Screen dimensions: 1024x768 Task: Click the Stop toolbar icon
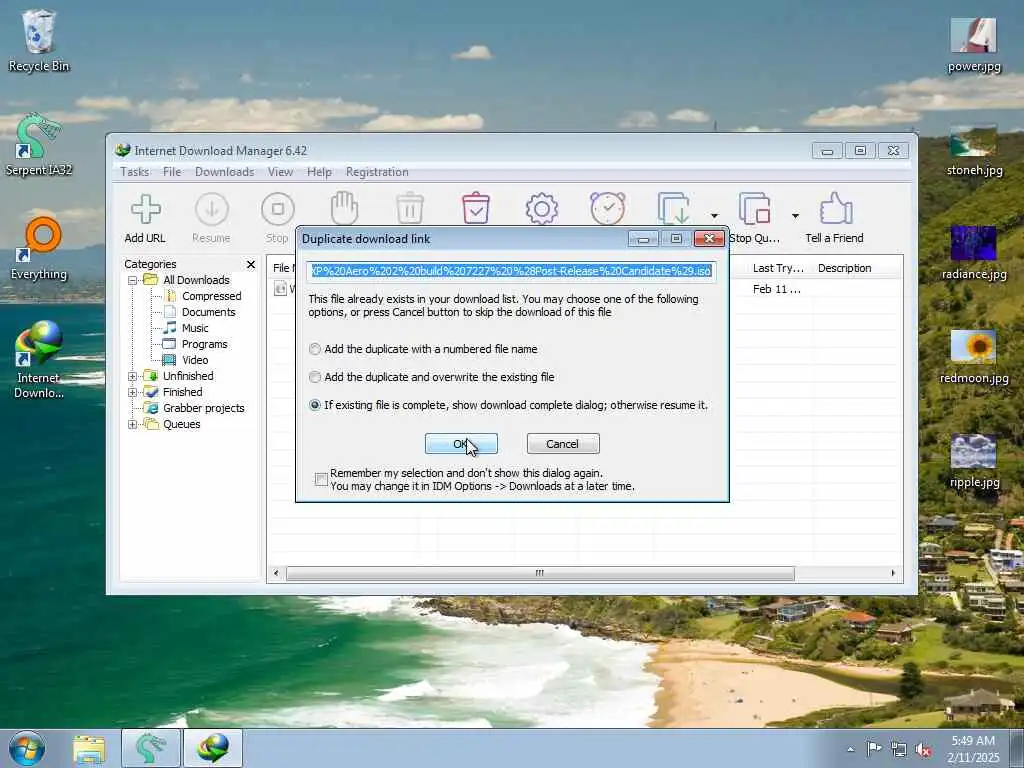[x=278, y=210]
